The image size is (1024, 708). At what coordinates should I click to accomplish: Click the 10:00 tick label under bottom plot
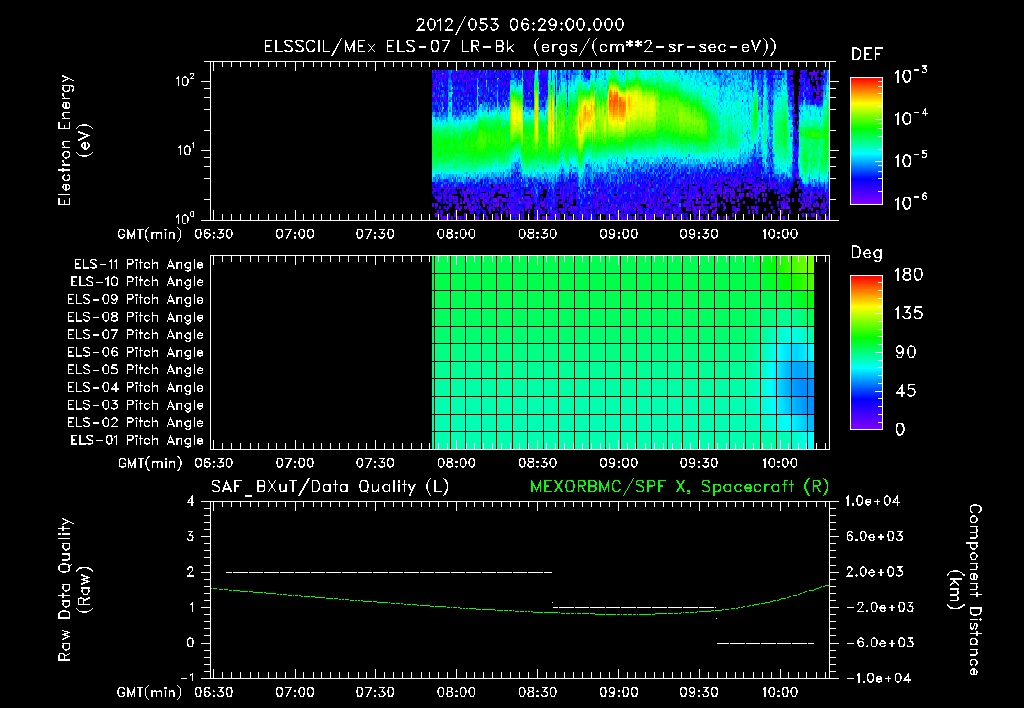(x=780, y=692)
